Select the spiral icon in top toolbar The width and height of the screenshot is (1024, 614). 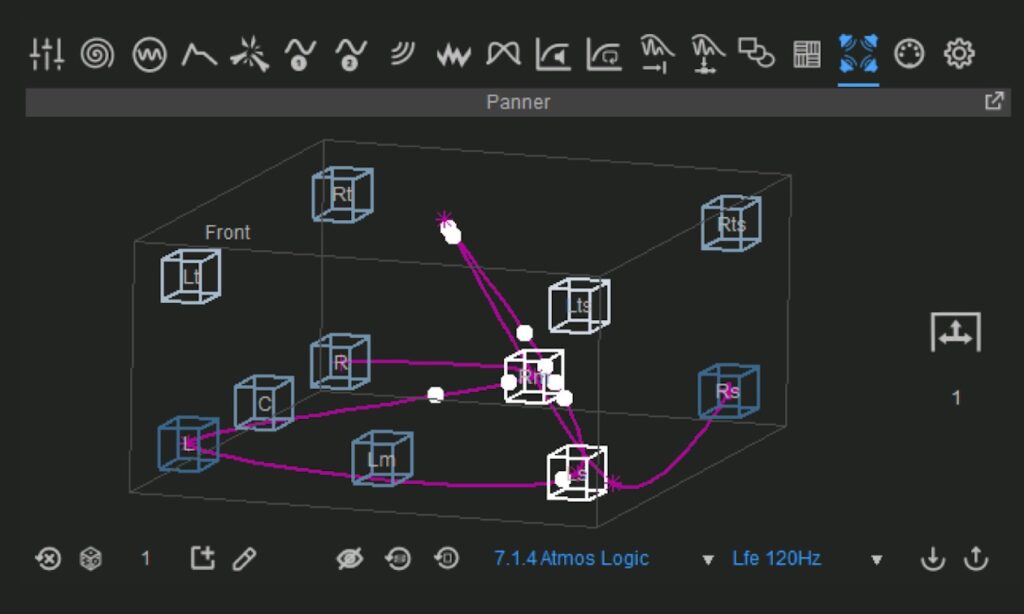coord(97,54)
